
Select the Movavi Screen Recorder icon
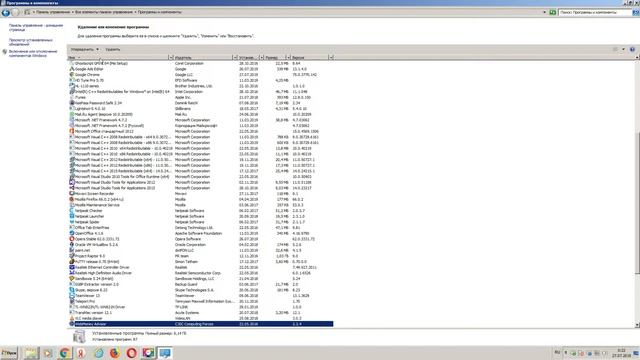72,193
